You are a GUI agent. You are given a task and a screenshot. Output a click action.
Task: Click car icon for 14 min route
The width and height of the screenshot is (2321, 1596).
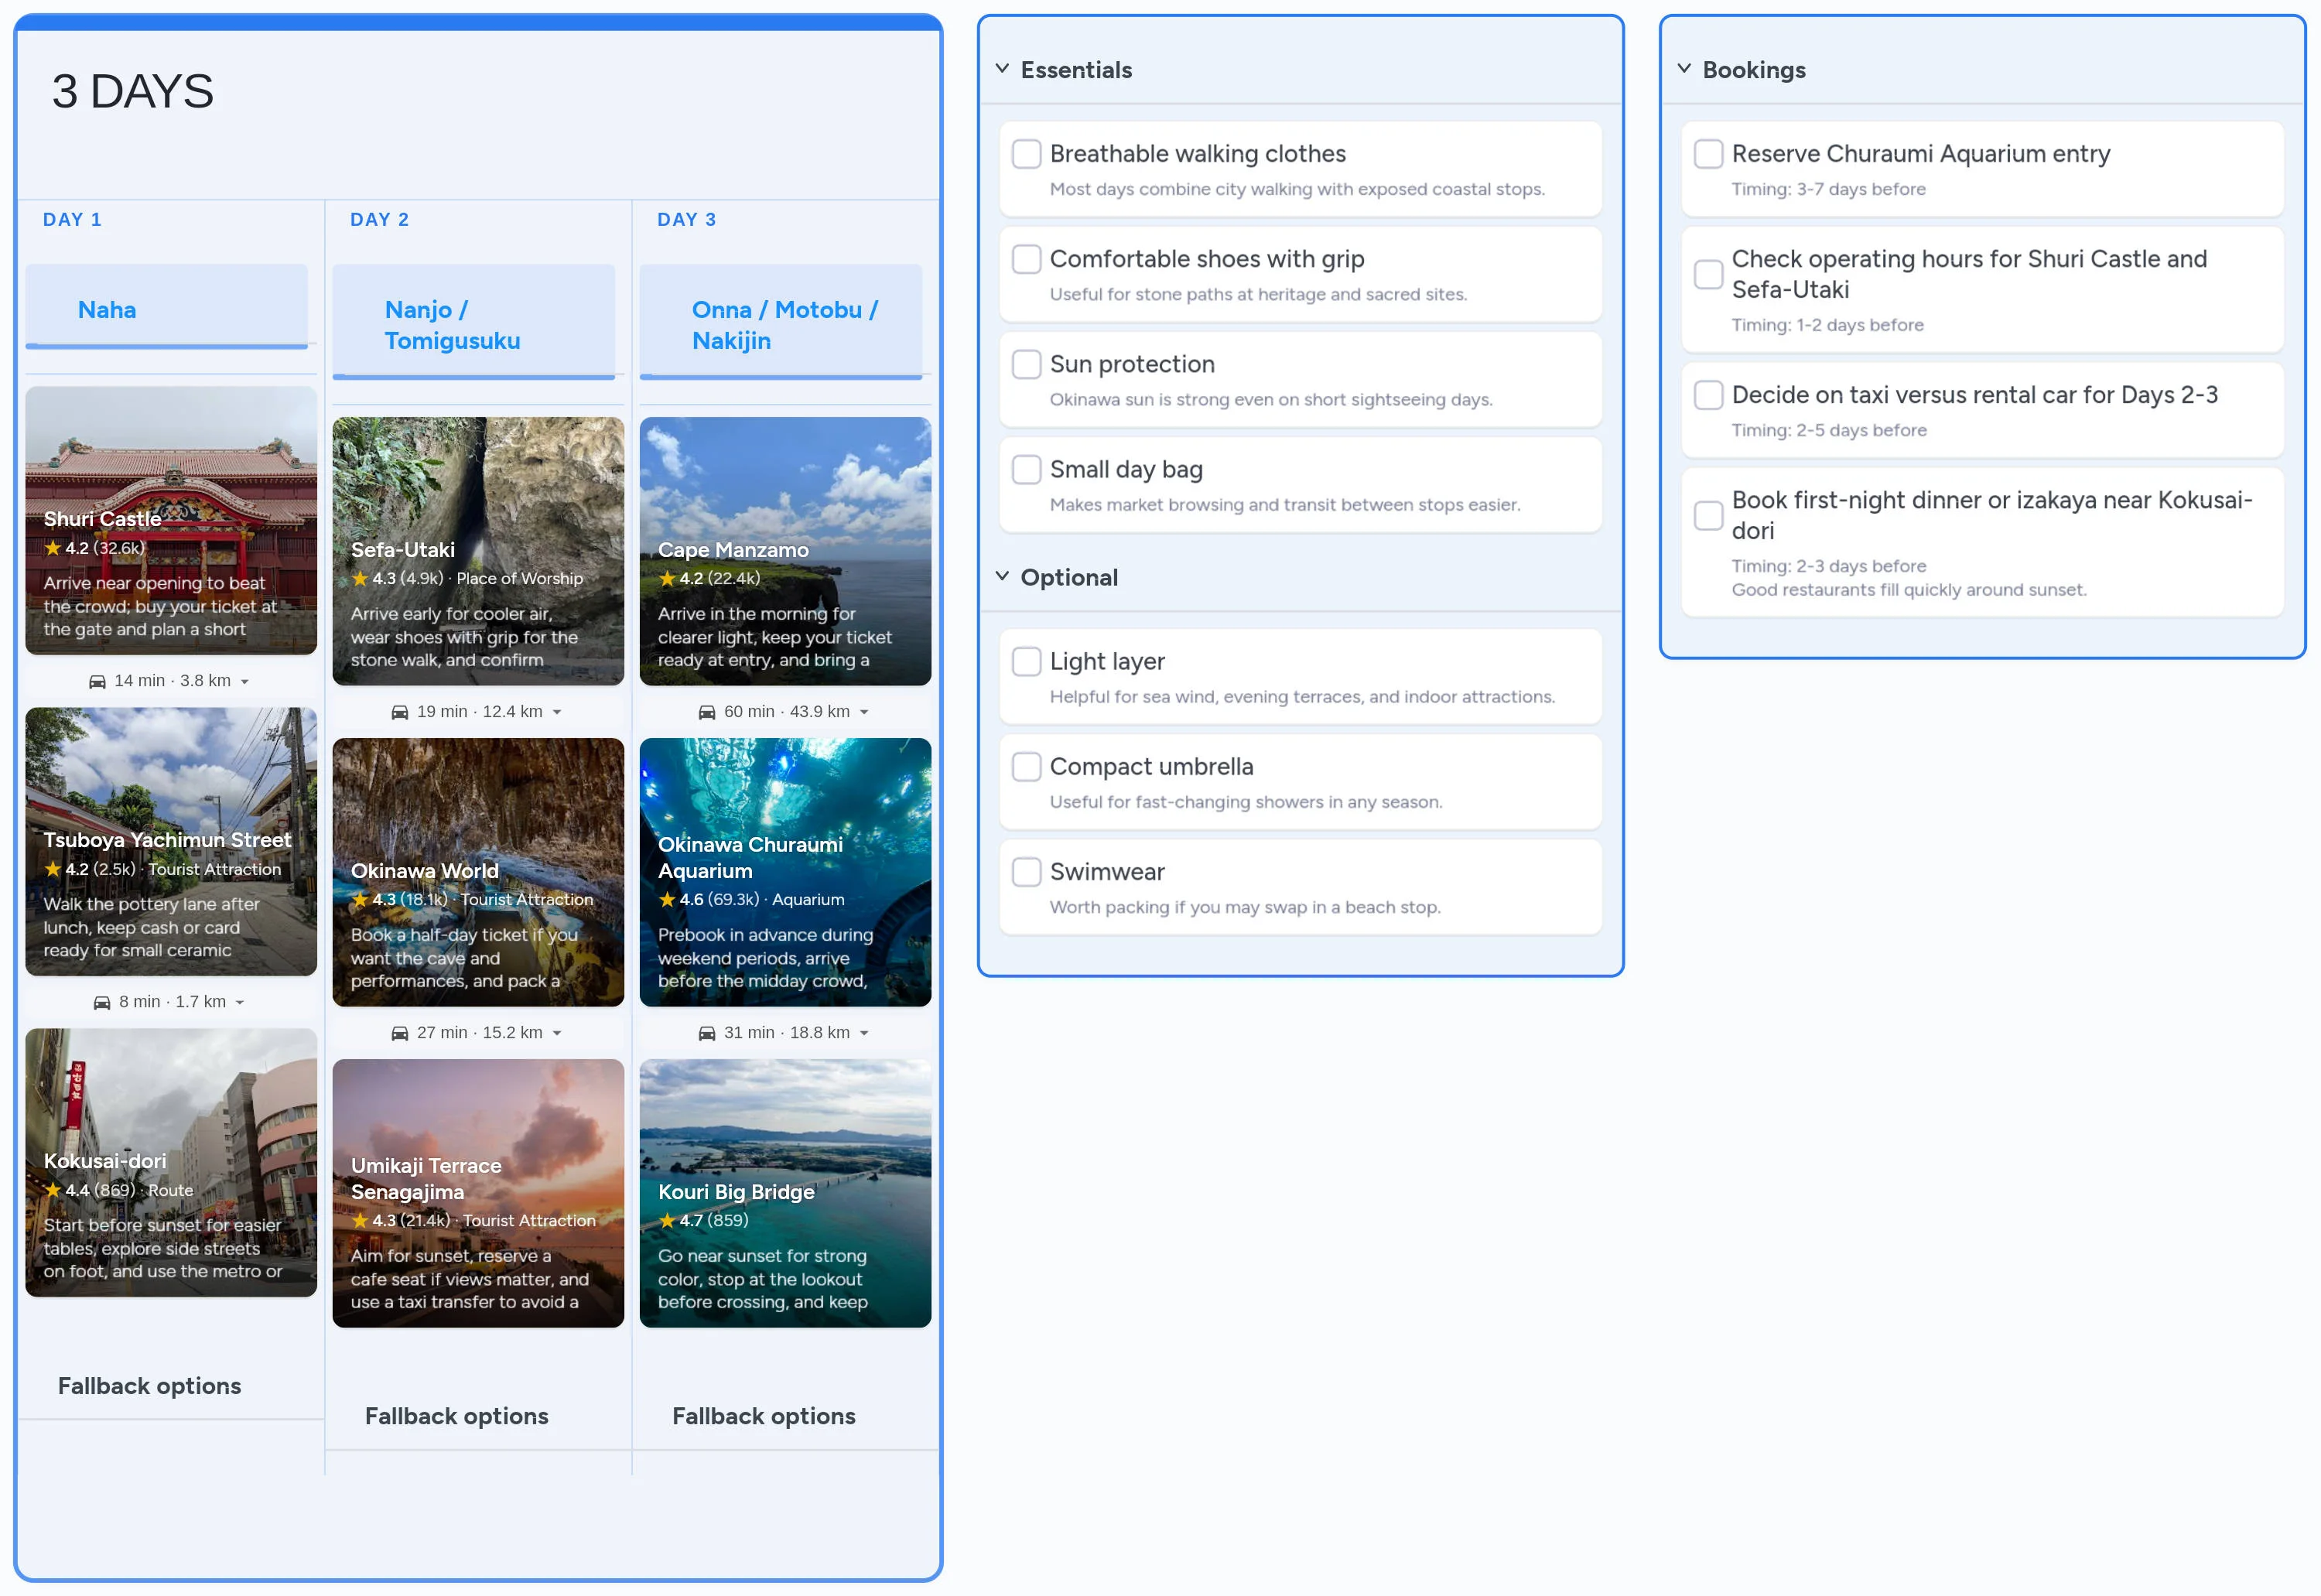[97, 681]
